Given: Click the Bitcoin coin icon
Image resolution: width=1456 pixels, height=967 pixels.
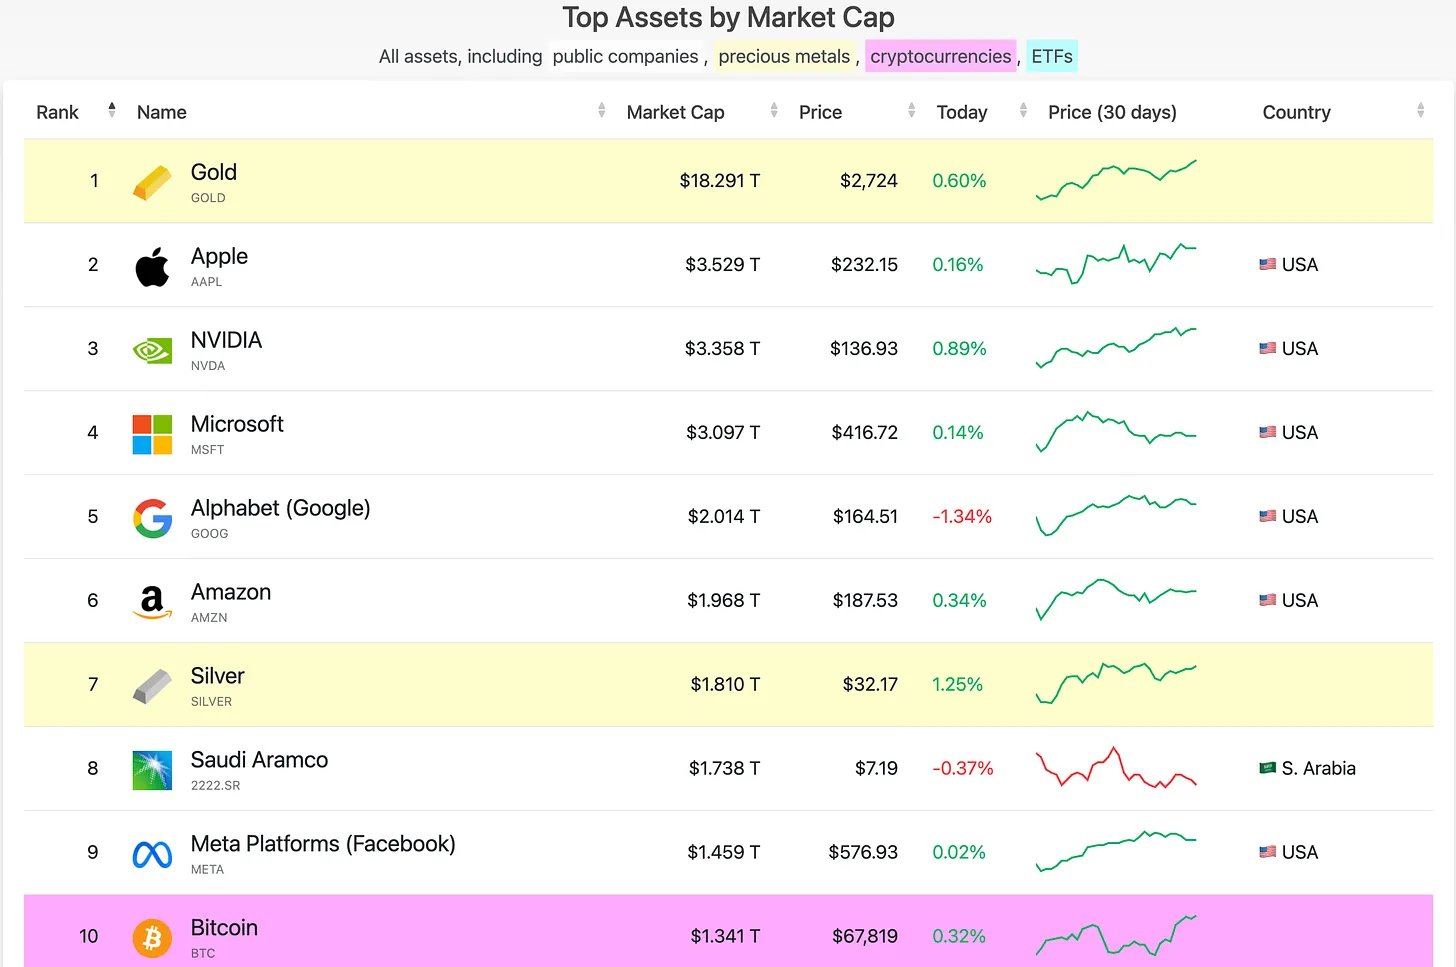Looking at the screenshot, I should 152,939.
